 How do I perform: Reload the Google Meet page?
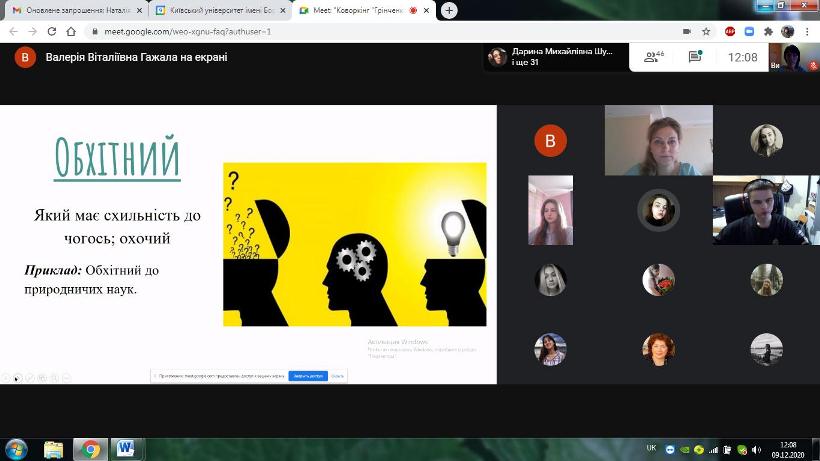pyautogui.click(x=54, y=31)
